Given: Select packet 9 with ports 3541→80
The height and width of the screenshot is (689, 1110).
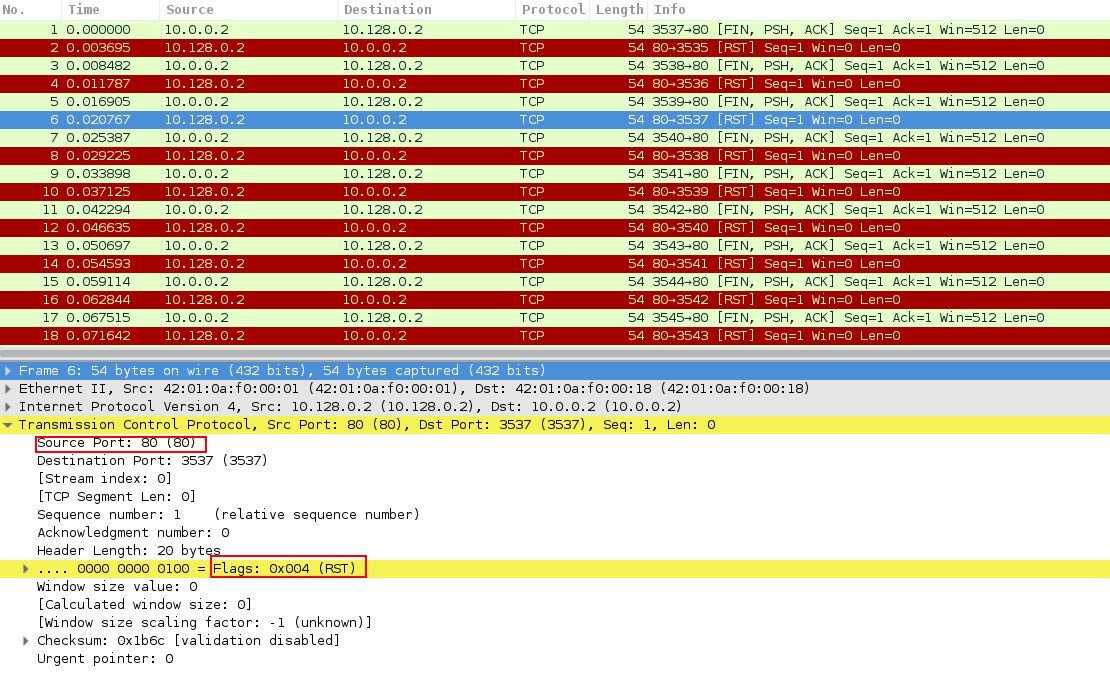Looking at the screenshot, I should [555, 174].
